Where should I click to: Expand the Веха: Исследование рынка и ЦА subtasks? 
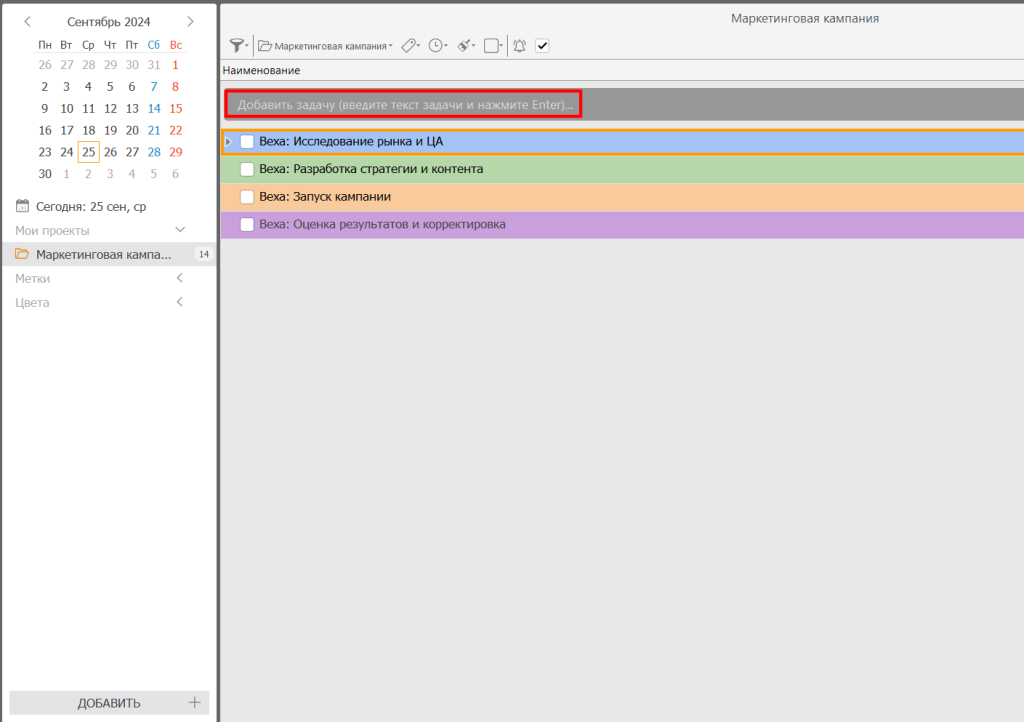point(228,142)
